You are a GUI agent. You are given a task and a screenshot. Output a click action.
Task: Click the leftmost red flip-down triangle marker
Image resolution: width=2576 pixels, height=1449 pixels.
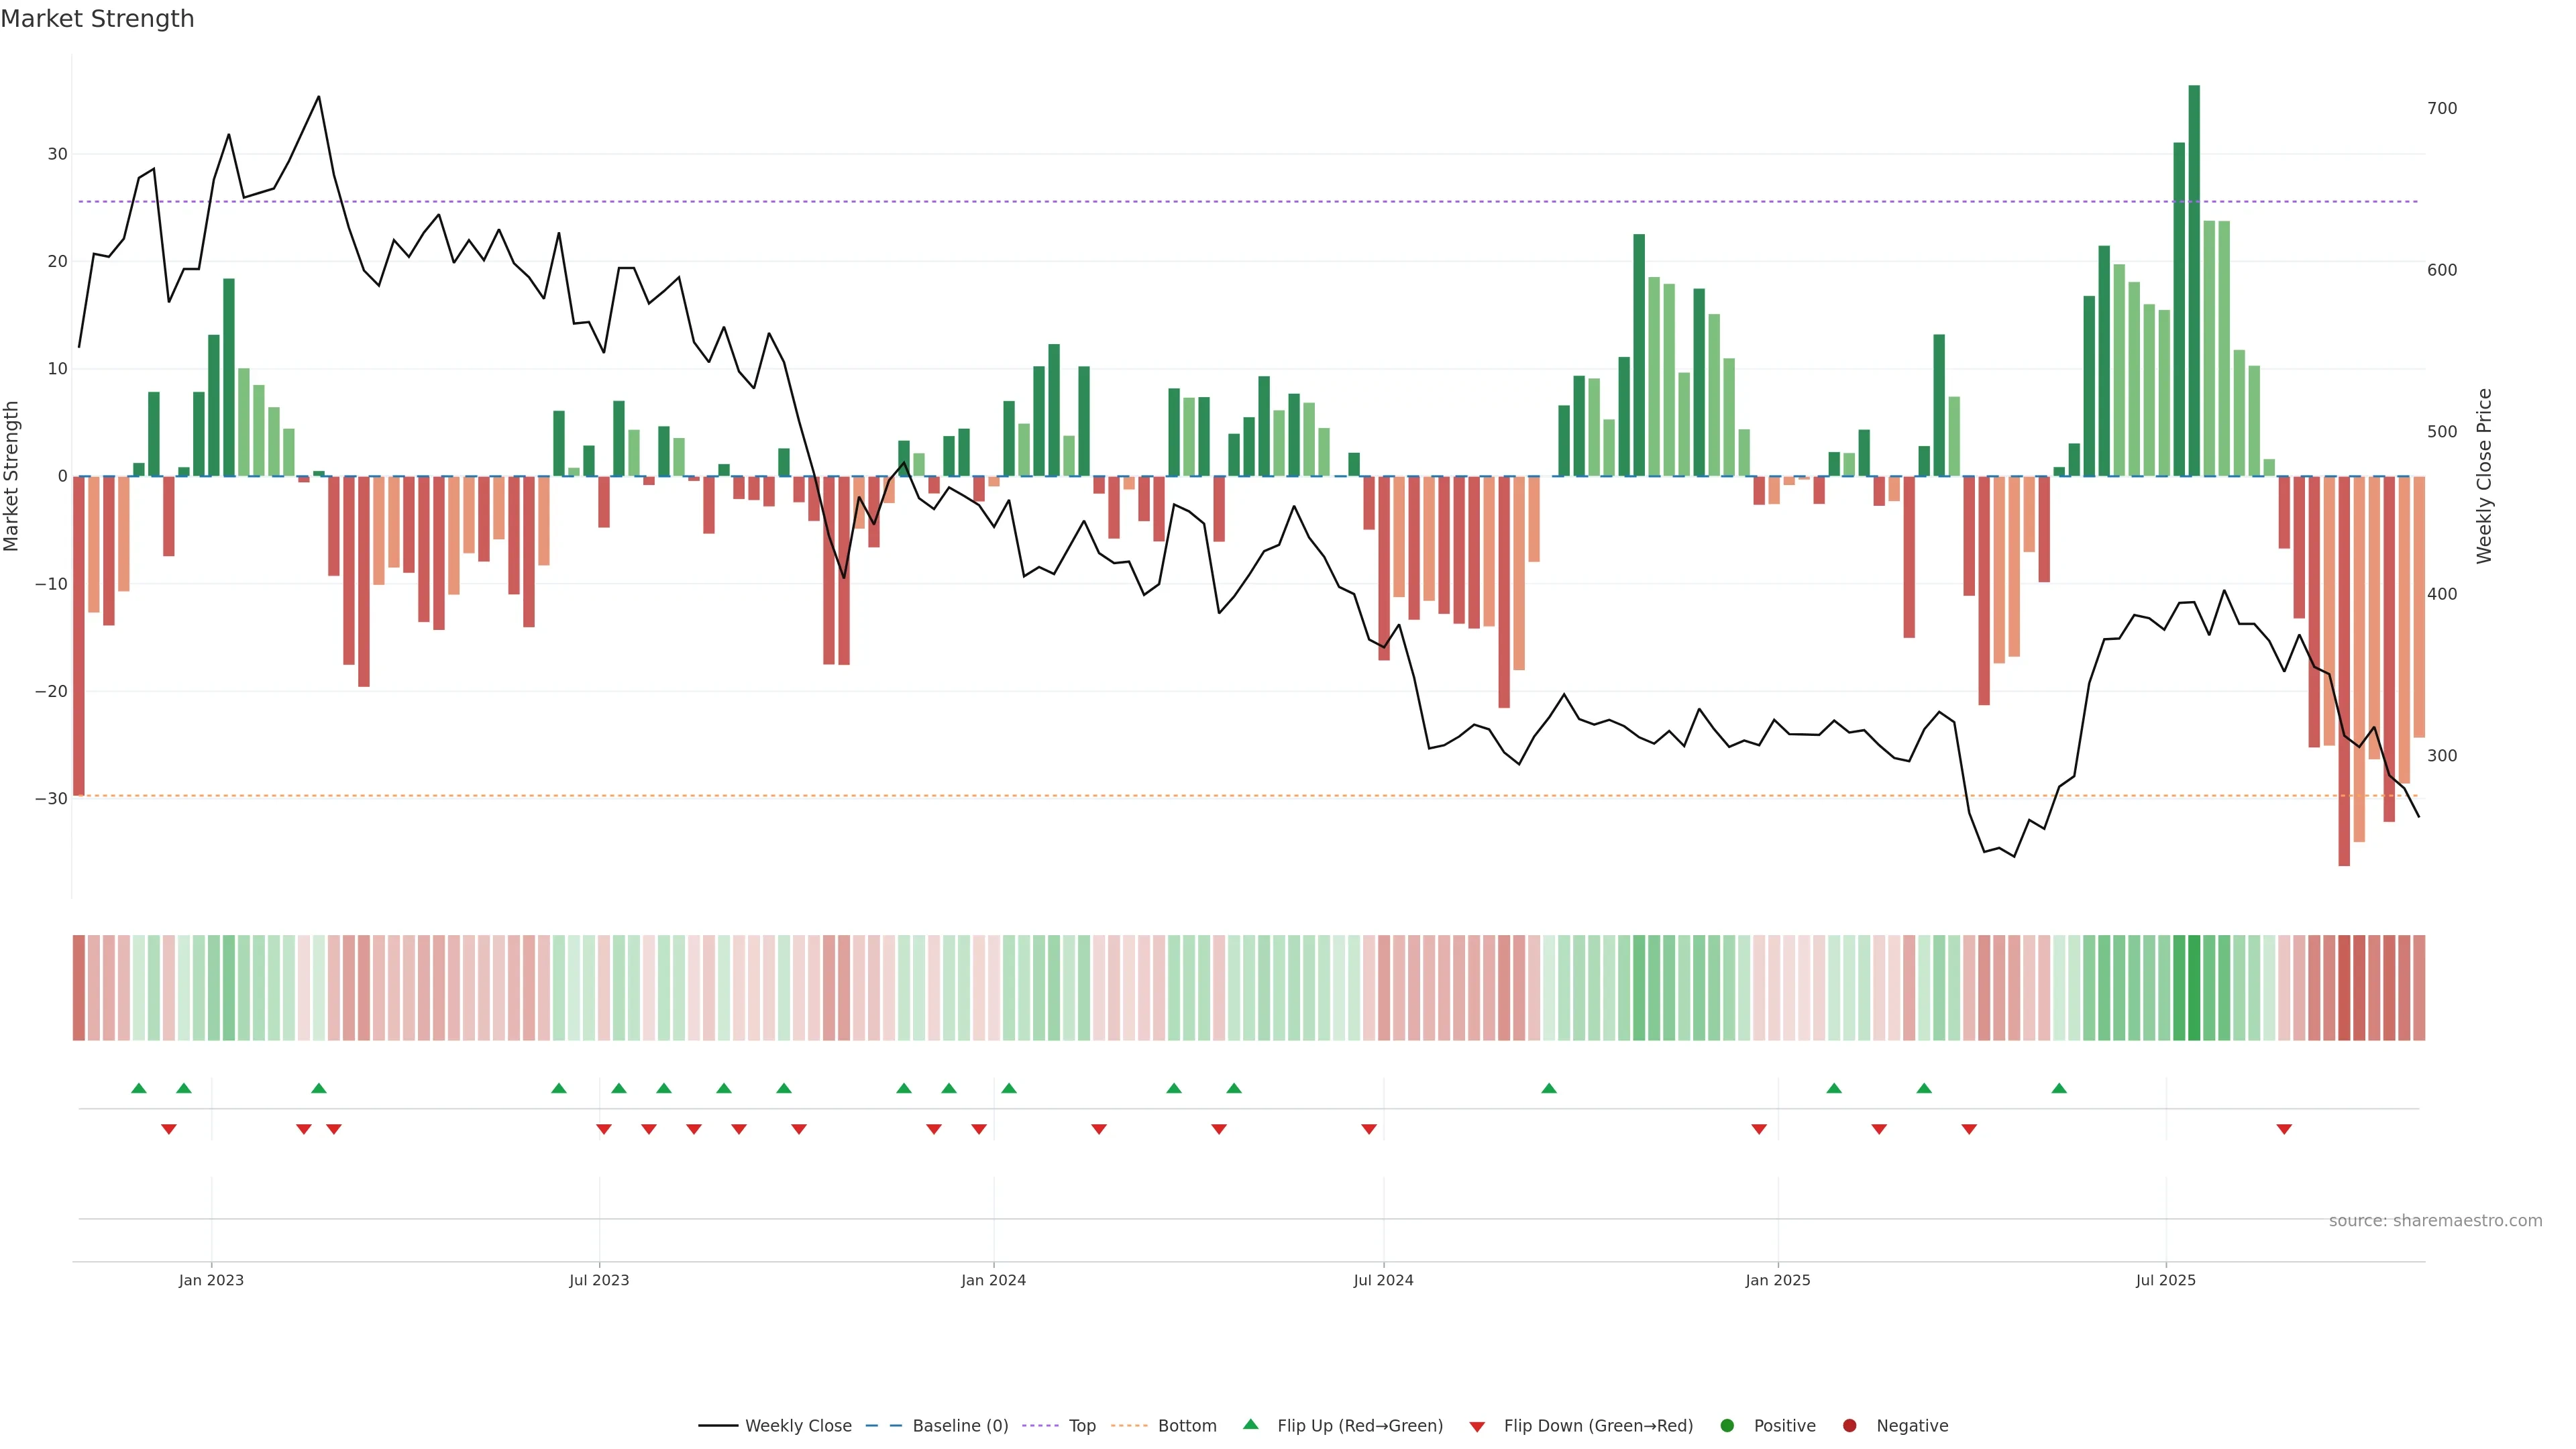[x=169, y=1129]
